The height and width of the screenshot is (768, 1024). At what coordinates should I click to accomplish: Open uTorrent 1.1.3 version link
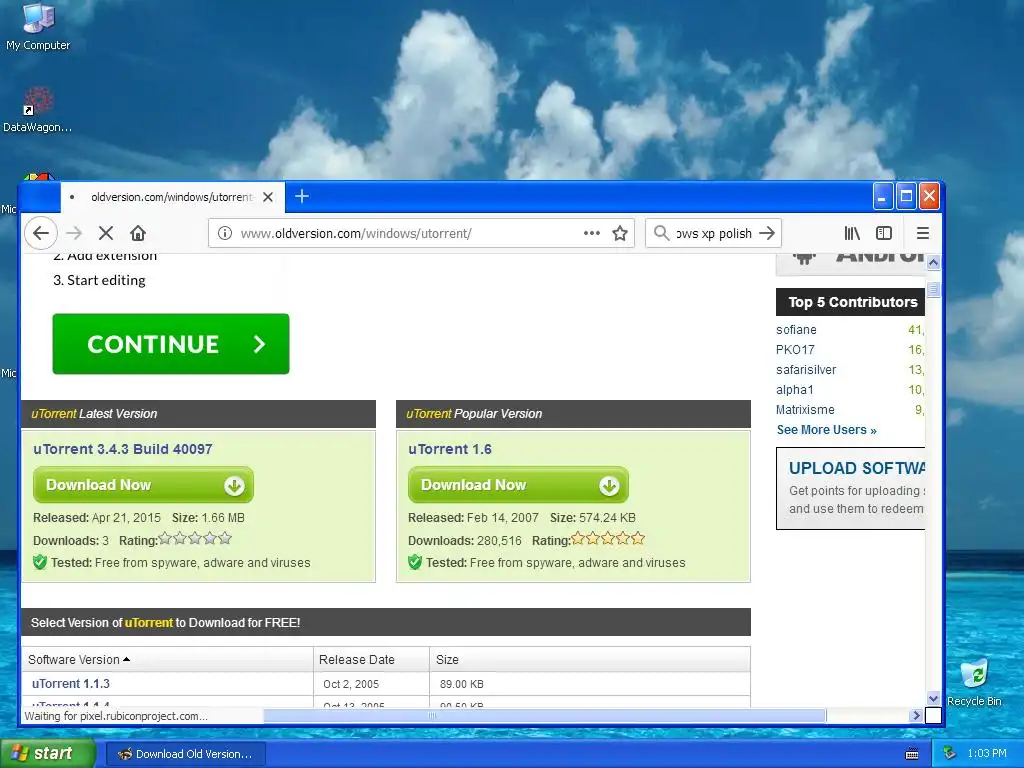pyautogui.click(x=71, y=684)
